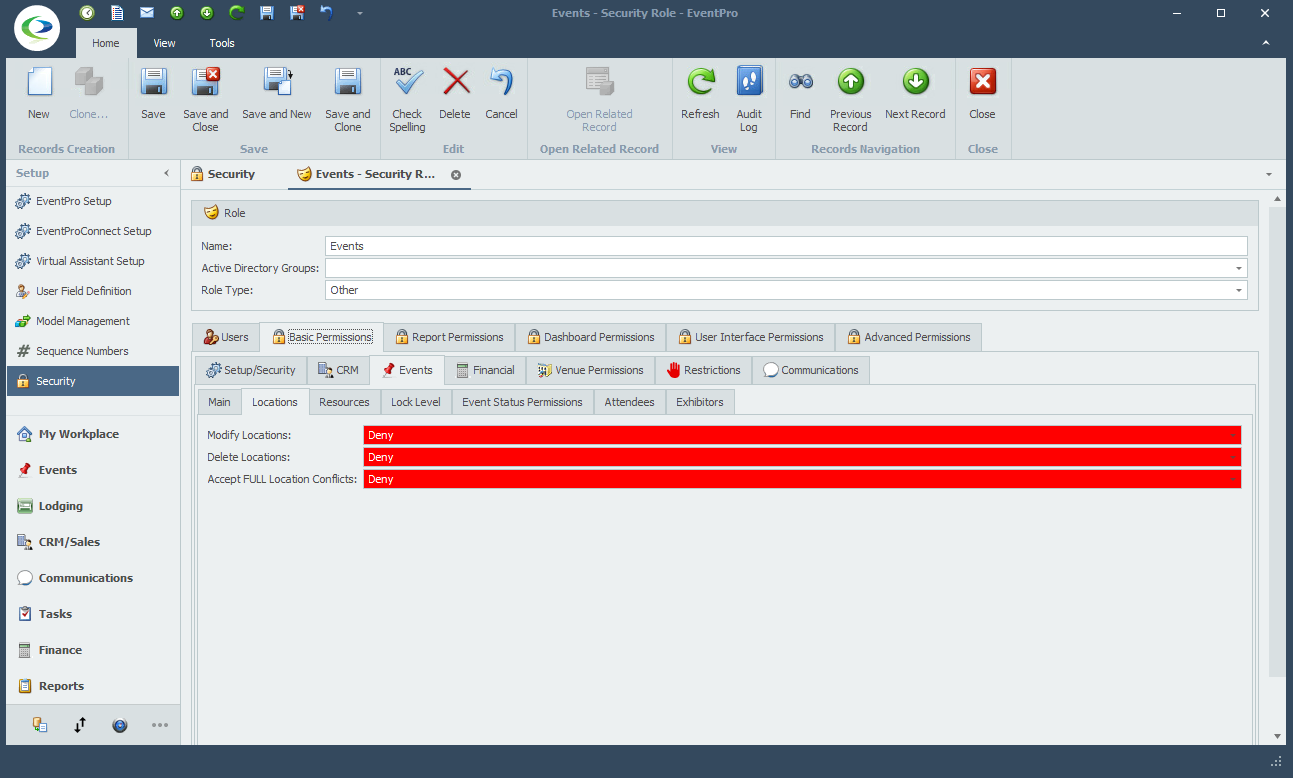1293x778 pixels.
Task: Click the blue undo arrow in title bar
Action: click(327, 13)
